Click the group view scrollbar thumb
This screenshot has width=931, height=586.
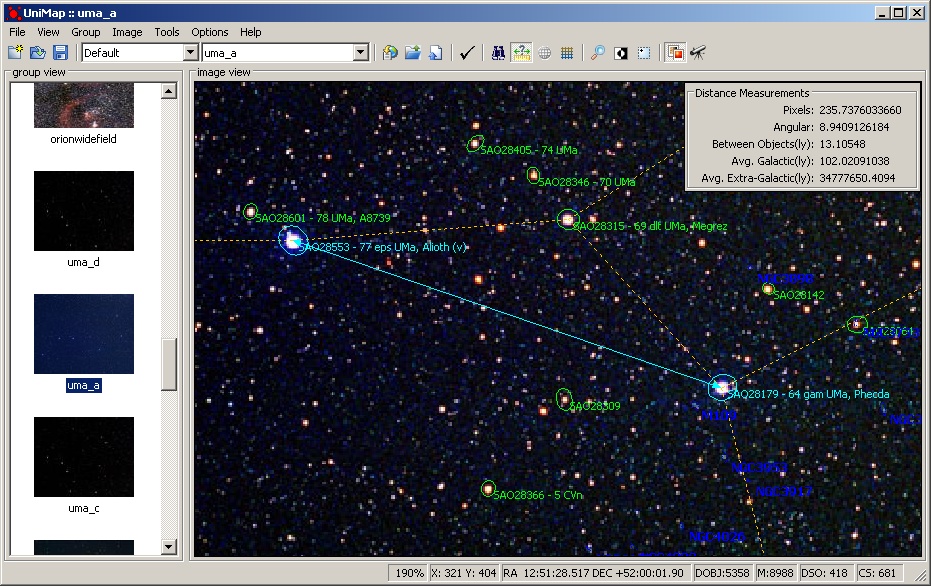[x=169, y=365]
